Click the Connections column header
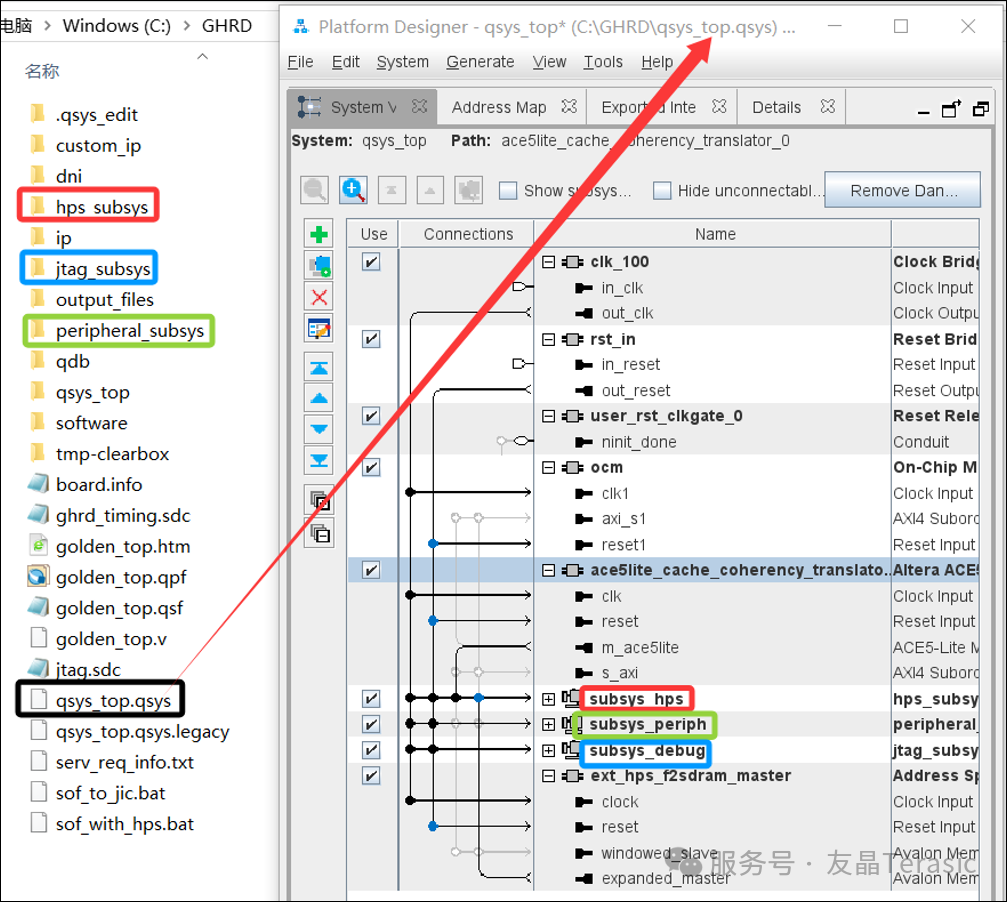This screenshot has width=1008, height=903. tap(467, 234)
